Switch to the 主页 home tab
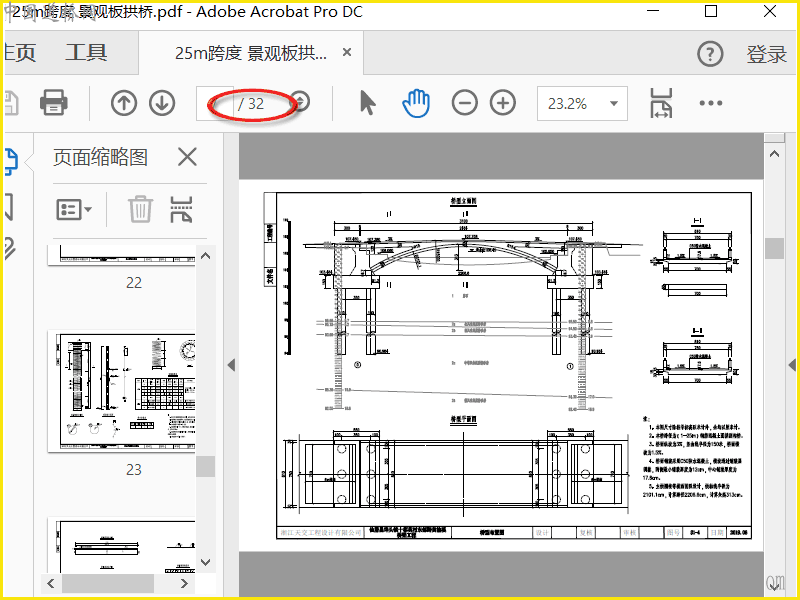The width and height of the screenshot is (800, 600). pos(20,53)
